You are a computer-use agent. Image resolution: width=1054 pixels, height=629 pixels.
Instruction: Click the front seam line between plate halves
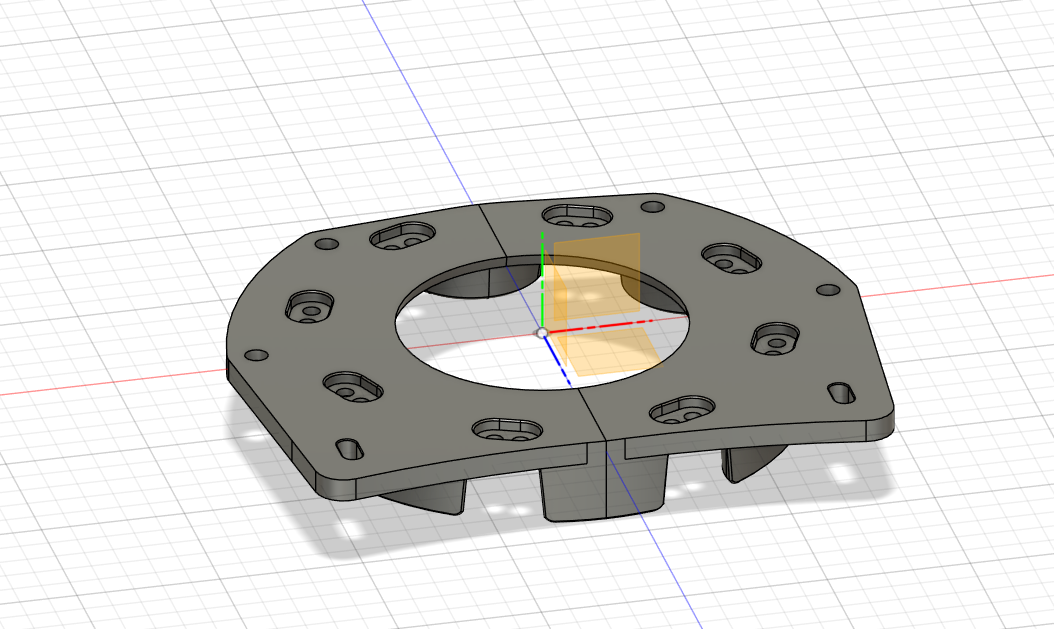(x=593, y=415)
